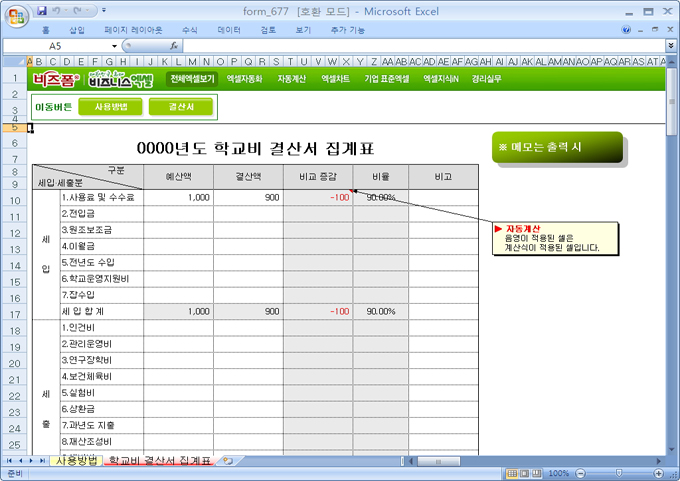This screenshot has height=481, width=680.
Task: Click the green 사용방법 button
Action: (x=111, y=107)
